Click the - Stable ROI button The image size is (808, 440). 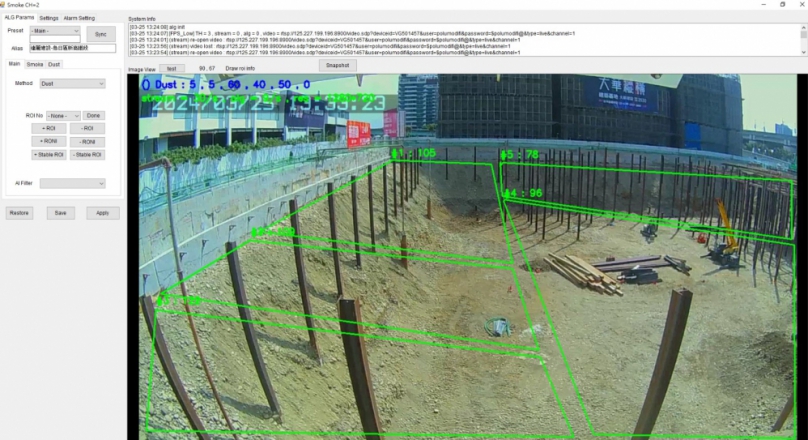(x=87, y=155)
